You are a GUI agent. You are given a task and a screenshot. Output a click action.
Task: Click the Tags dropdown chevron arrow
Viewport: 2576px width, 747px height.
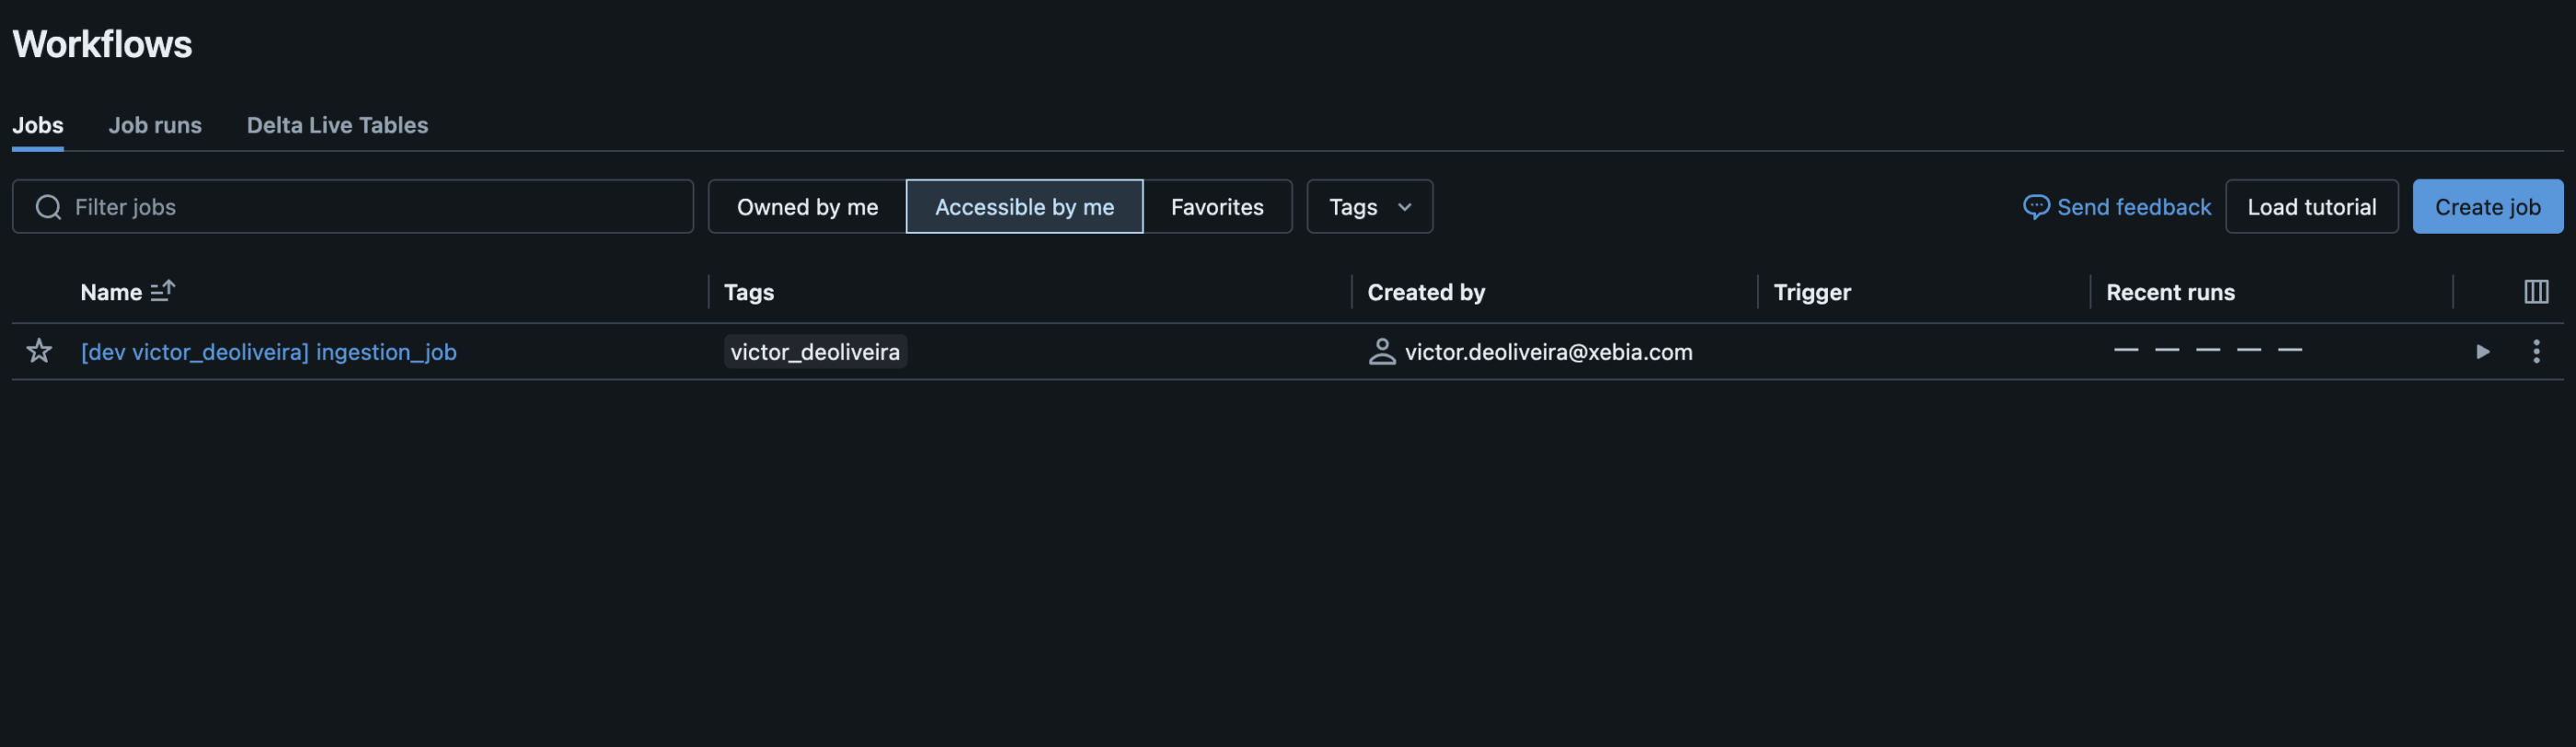(x=1404, y=207)
